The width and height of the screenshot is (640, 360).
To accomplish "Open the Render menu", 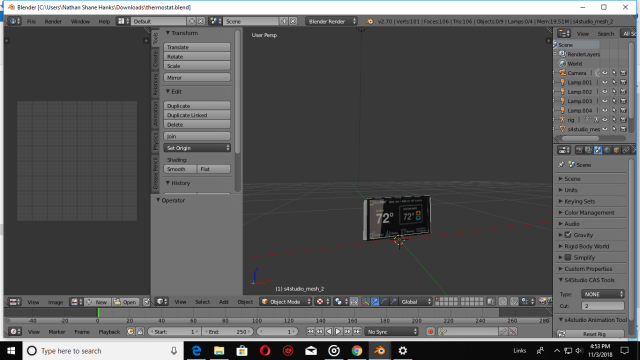I will tap(53, 21).
